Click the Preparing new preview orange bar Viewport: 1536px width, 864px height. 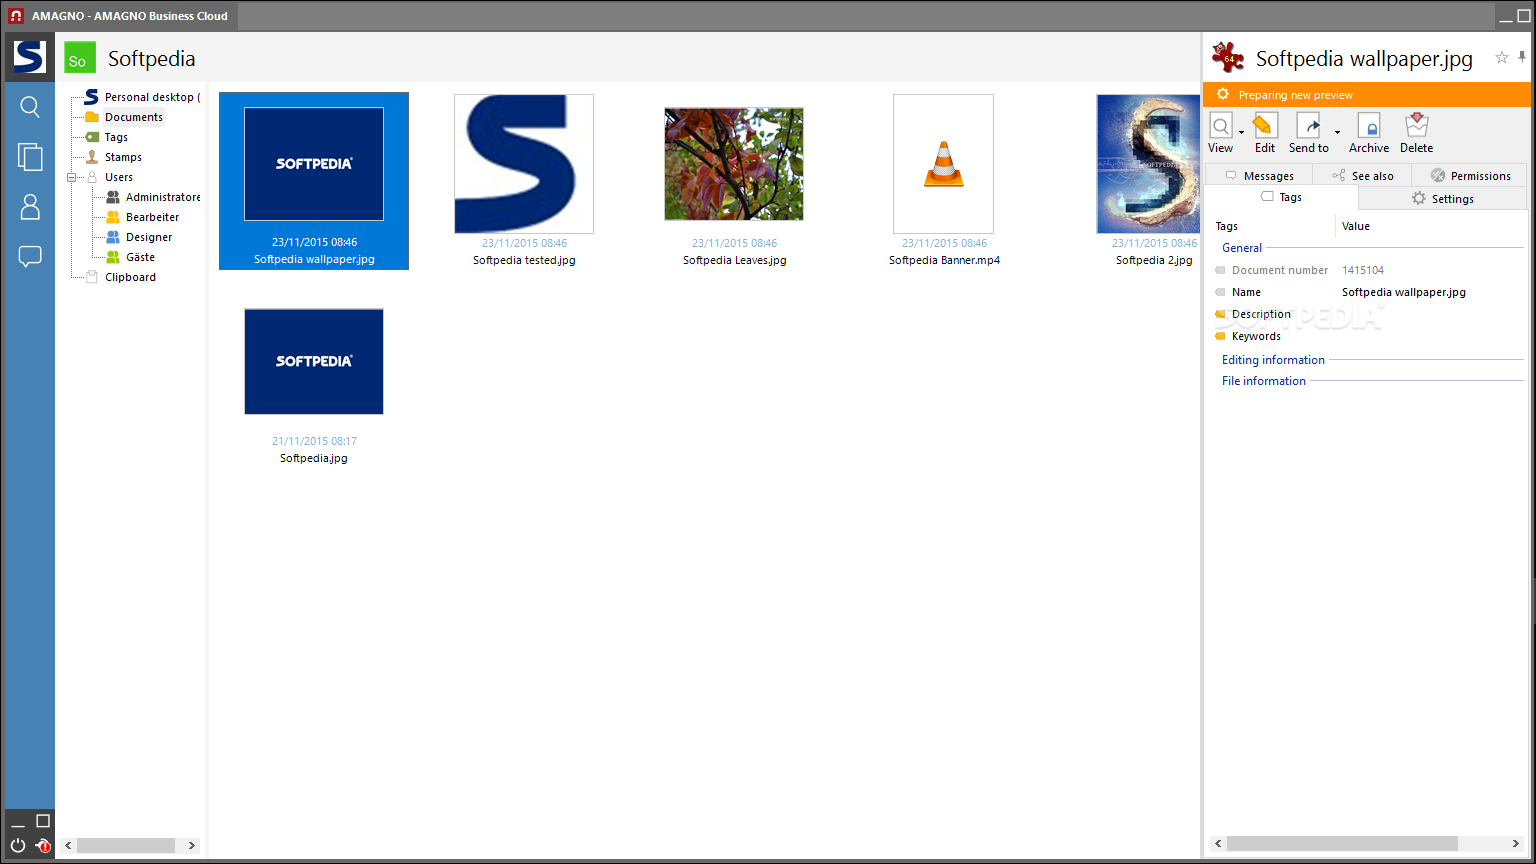click(x=1367, y=95)
